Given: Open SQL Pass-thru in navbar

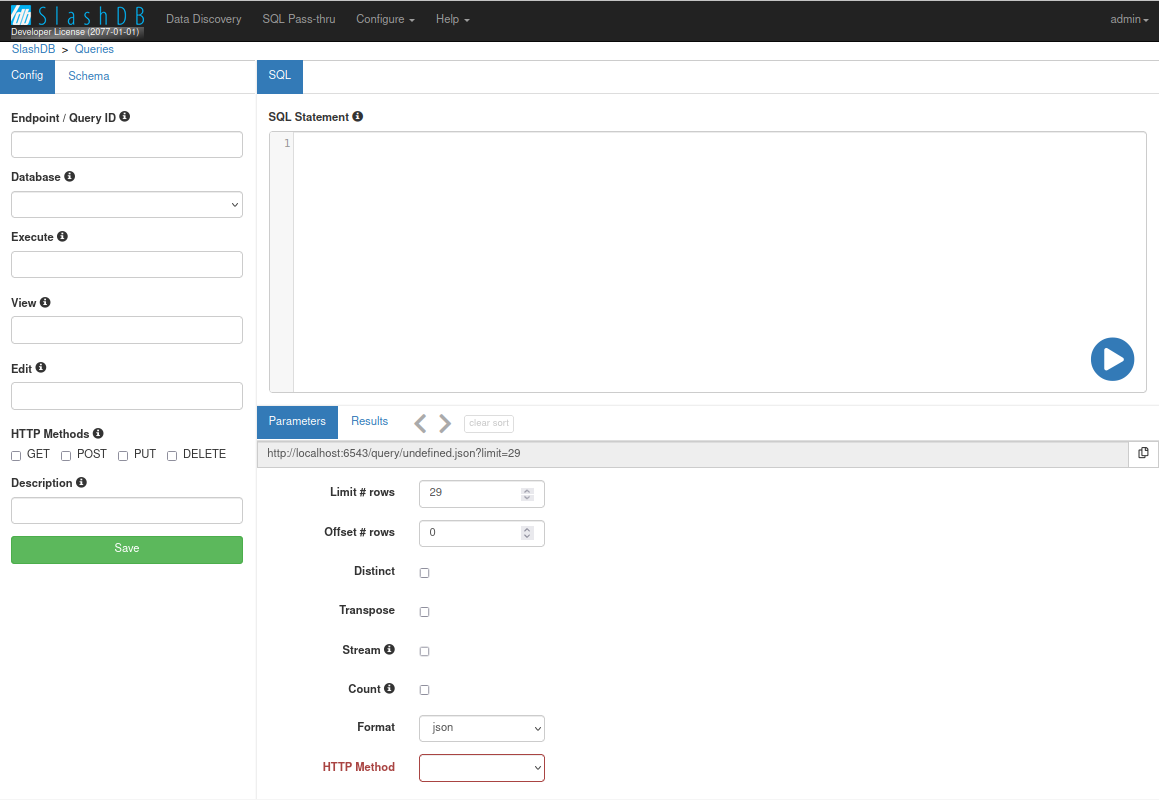Looking at the screenshot, I should pos(299,19).
